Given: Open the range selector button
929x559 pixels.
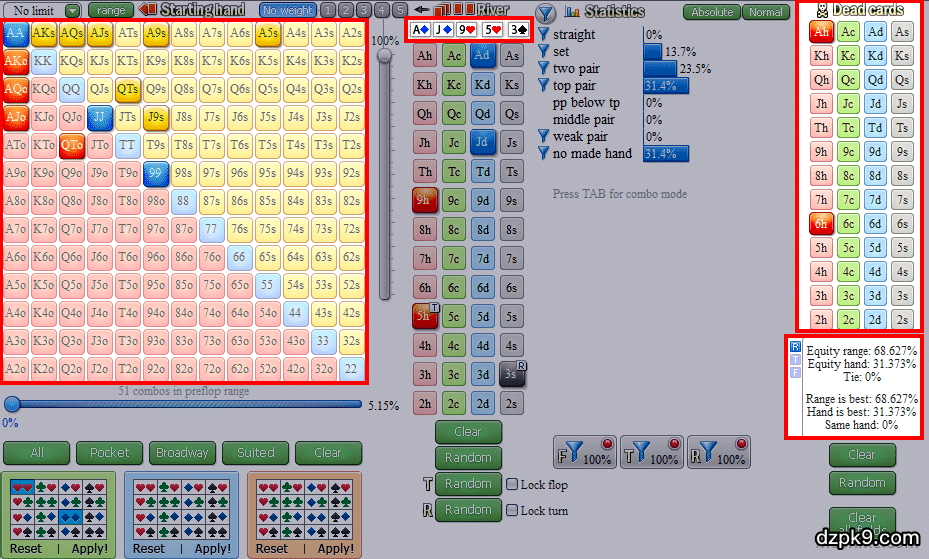Looking at the screenshot, I should pyautogui.click(x=111, y=10).
